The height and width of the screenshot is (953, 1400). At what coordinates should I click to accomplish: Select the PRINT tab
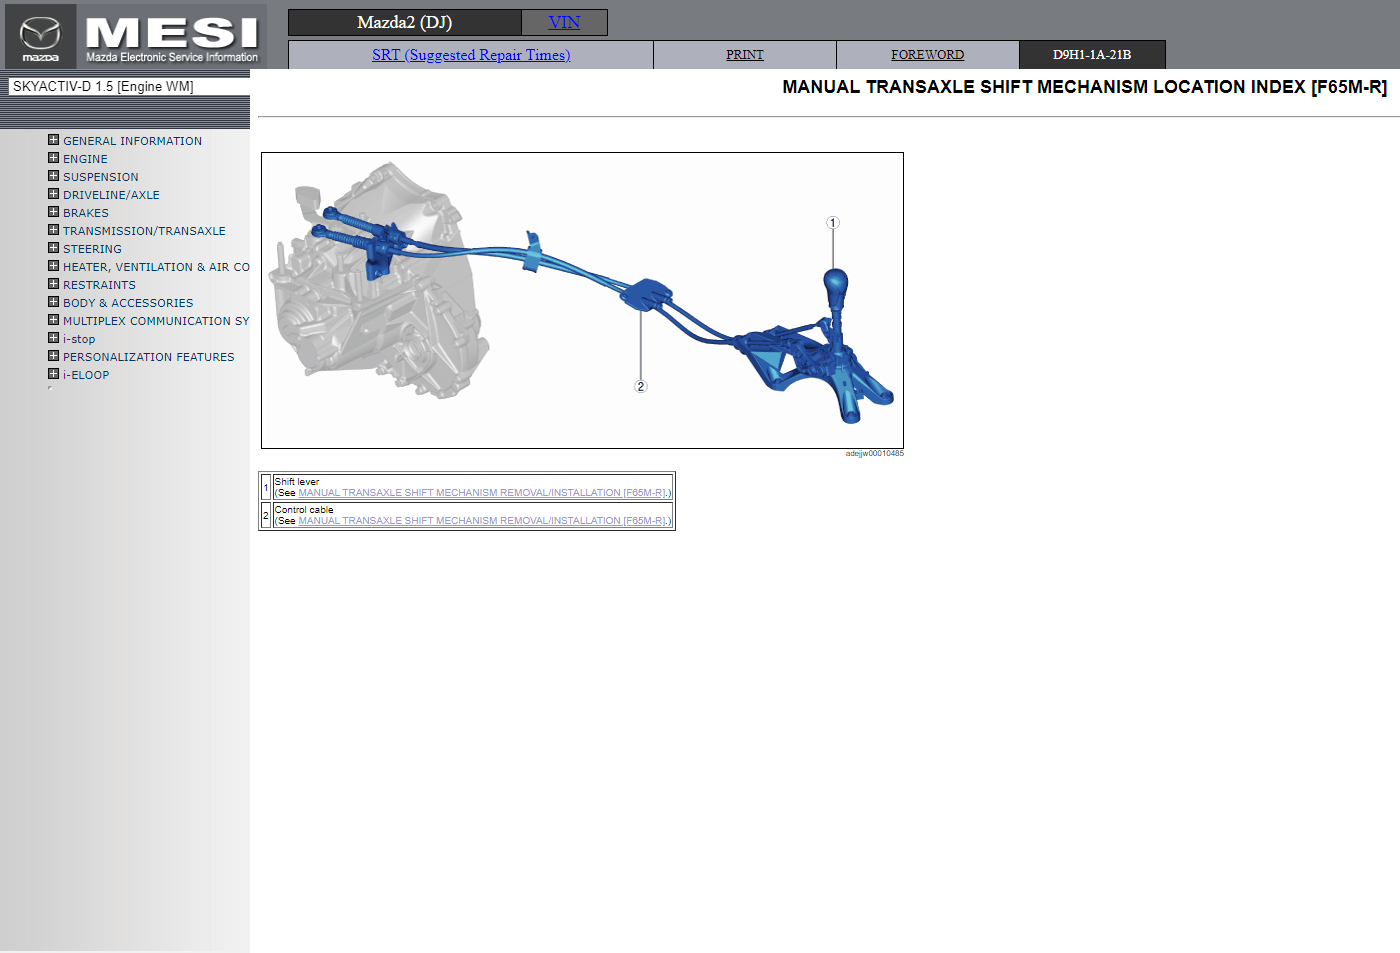[744, 55]
